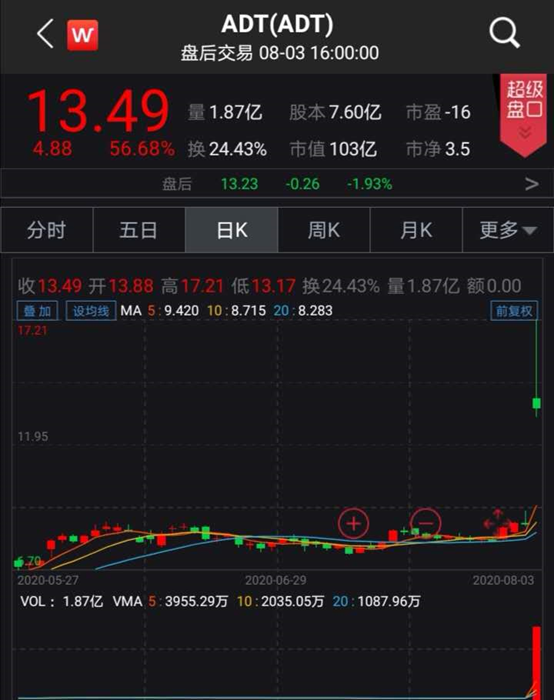Tap 市盈 -16 value
554x700 pixels.
(x=438, y=112)
